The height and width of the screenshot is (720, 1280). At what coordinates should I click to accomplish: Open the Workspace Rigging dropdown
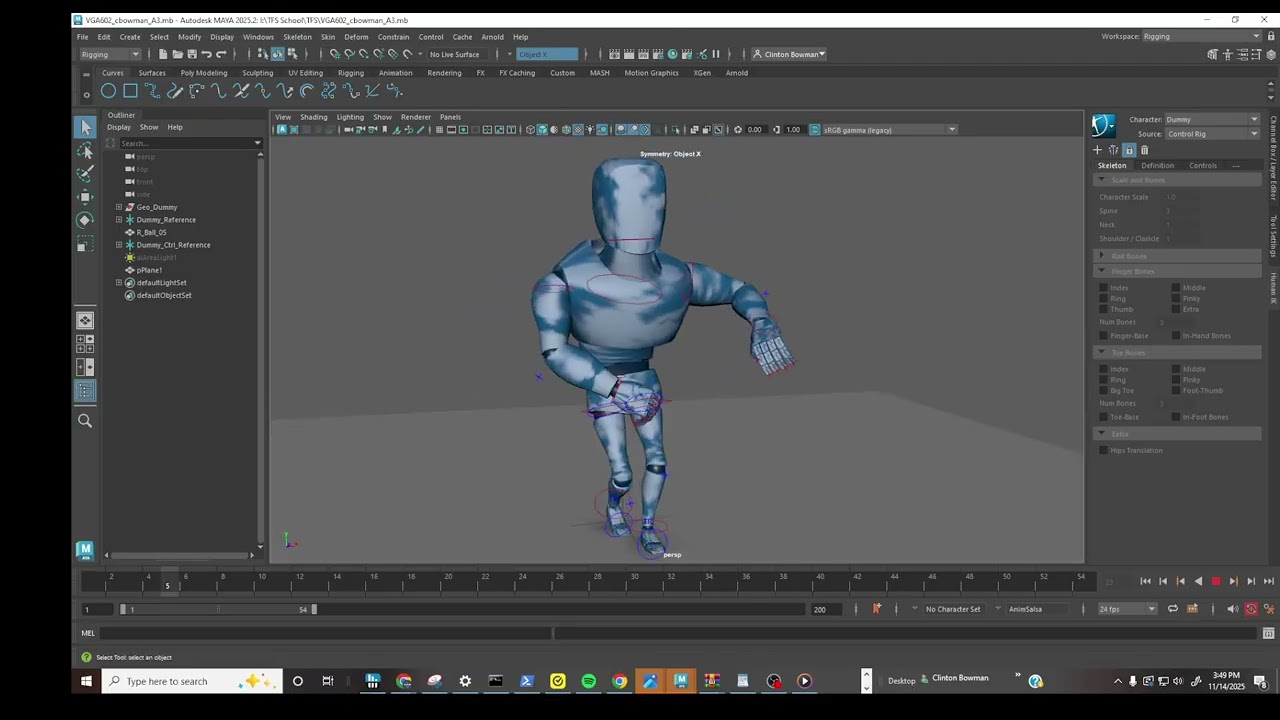(x=1201, y=36)
